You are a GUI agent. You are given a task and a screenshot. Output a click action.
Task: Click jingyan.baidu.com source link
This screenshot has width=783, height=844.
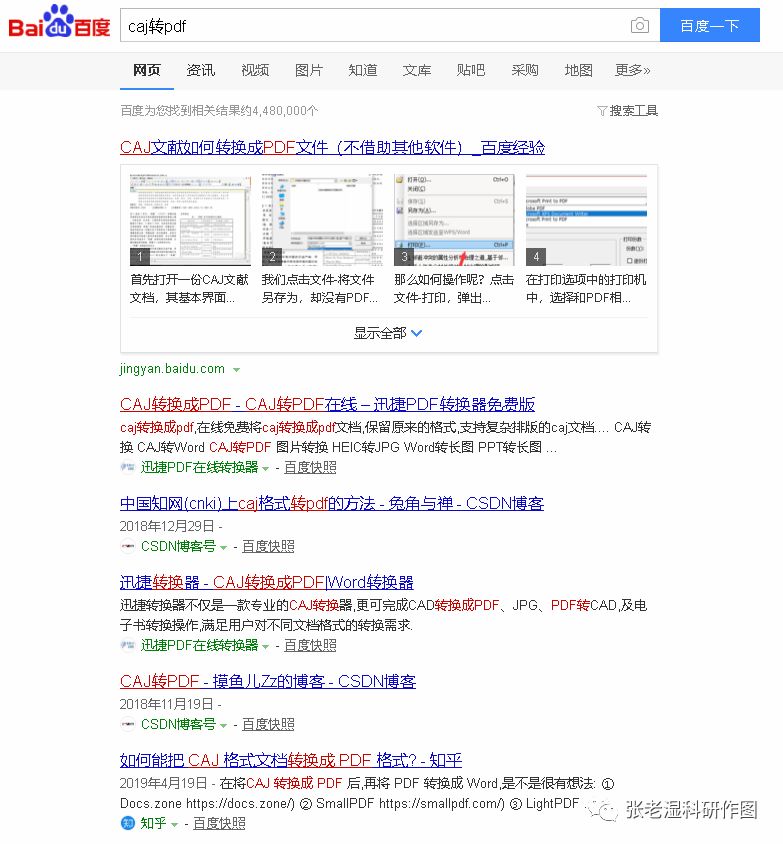click(172, 369)
